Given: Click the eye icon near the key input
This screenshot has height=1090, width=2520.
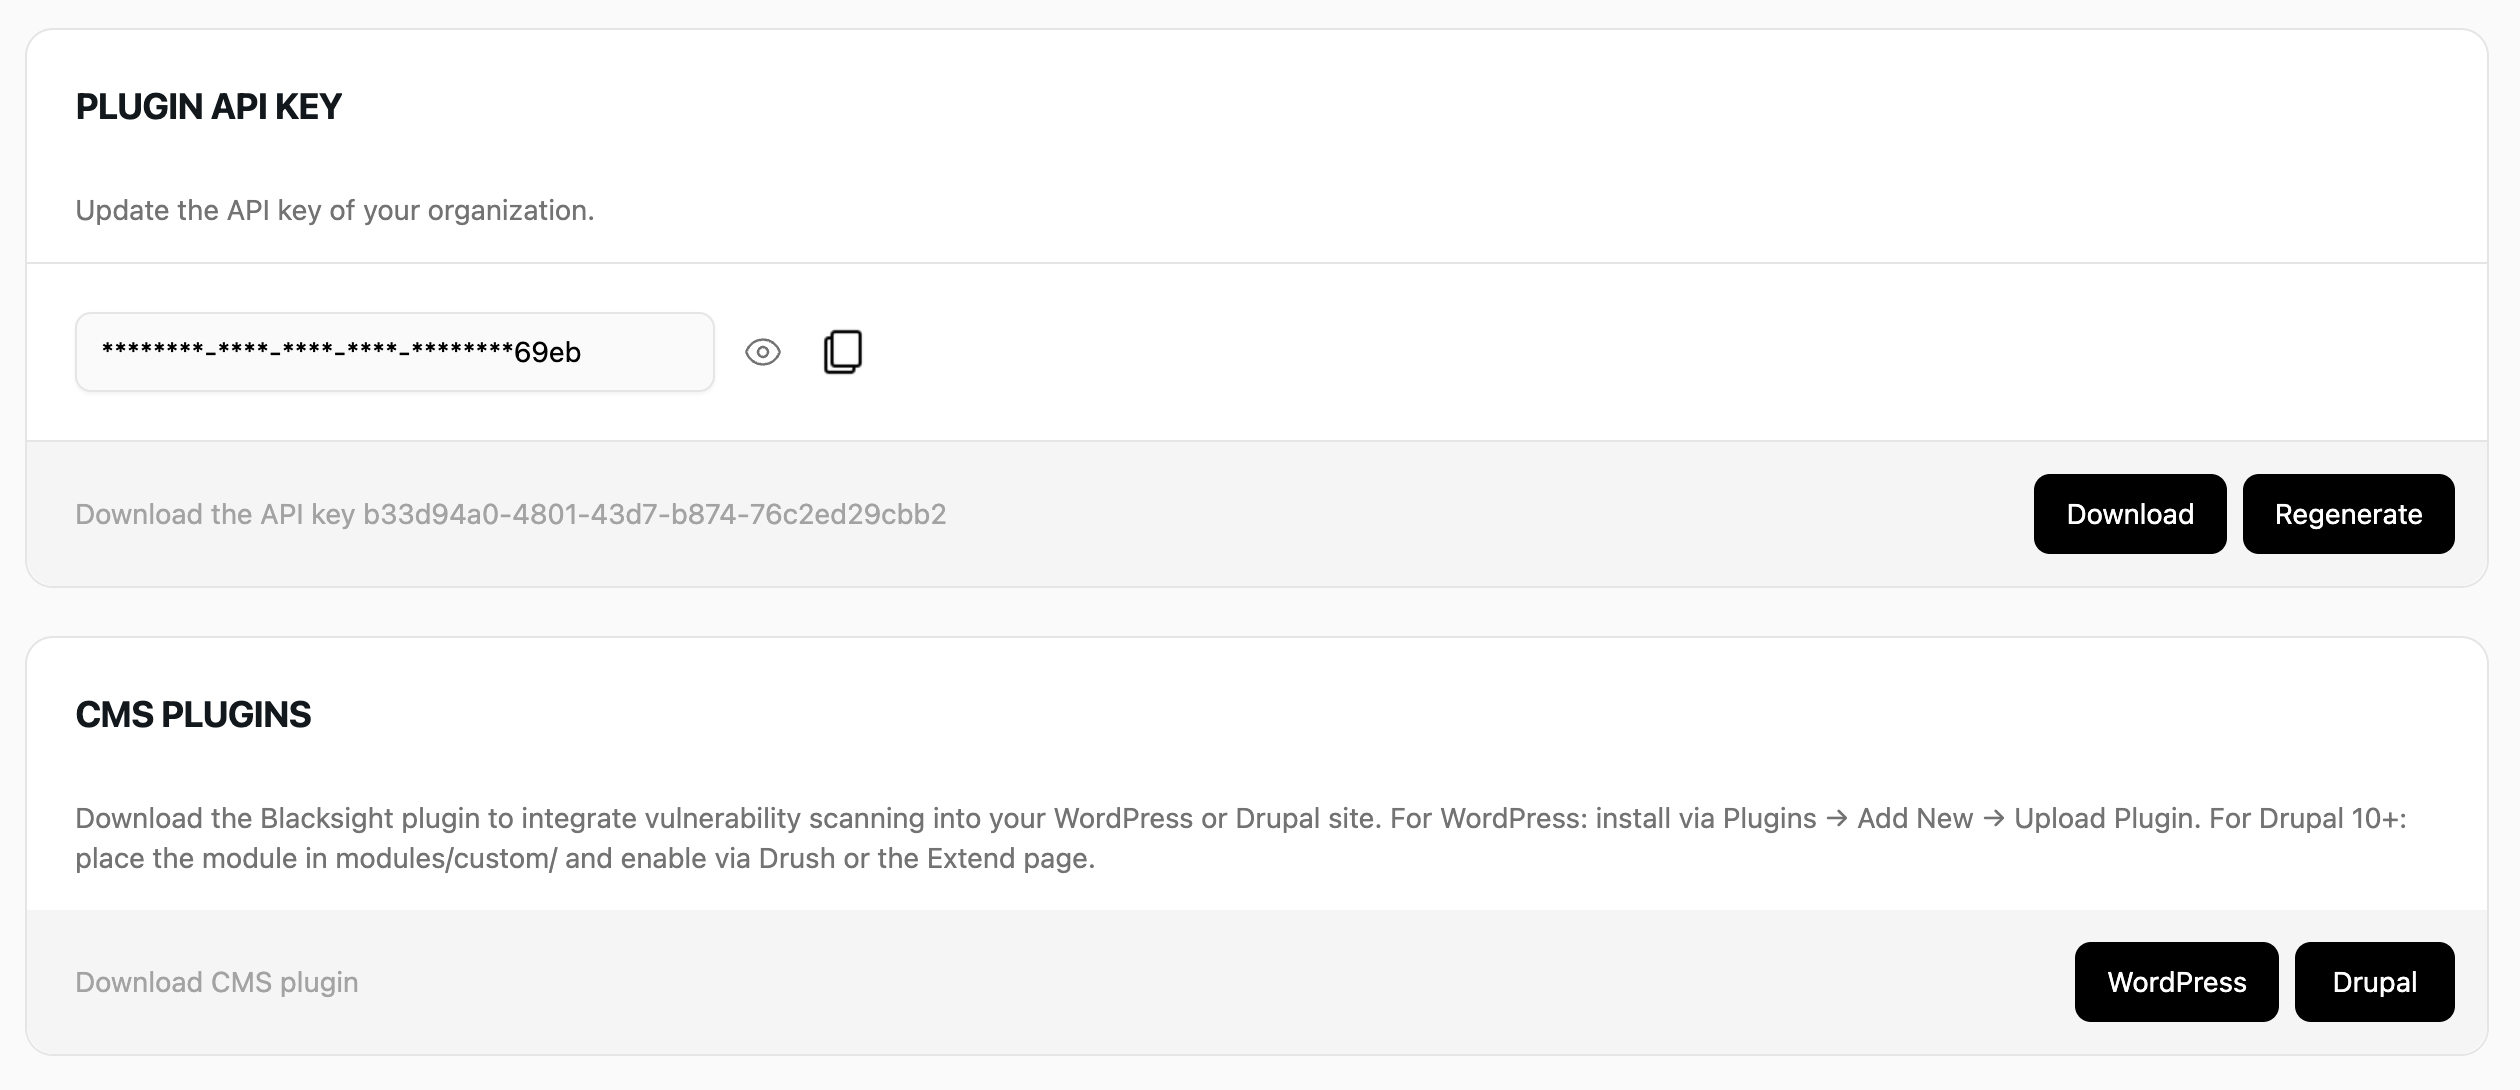Looking at the screenshot, I should pos(763,351).
